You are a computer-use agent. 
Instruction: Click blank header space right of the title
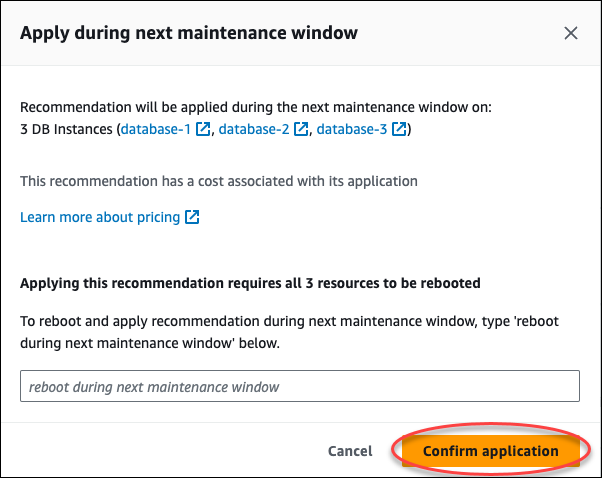click(460, 33)
